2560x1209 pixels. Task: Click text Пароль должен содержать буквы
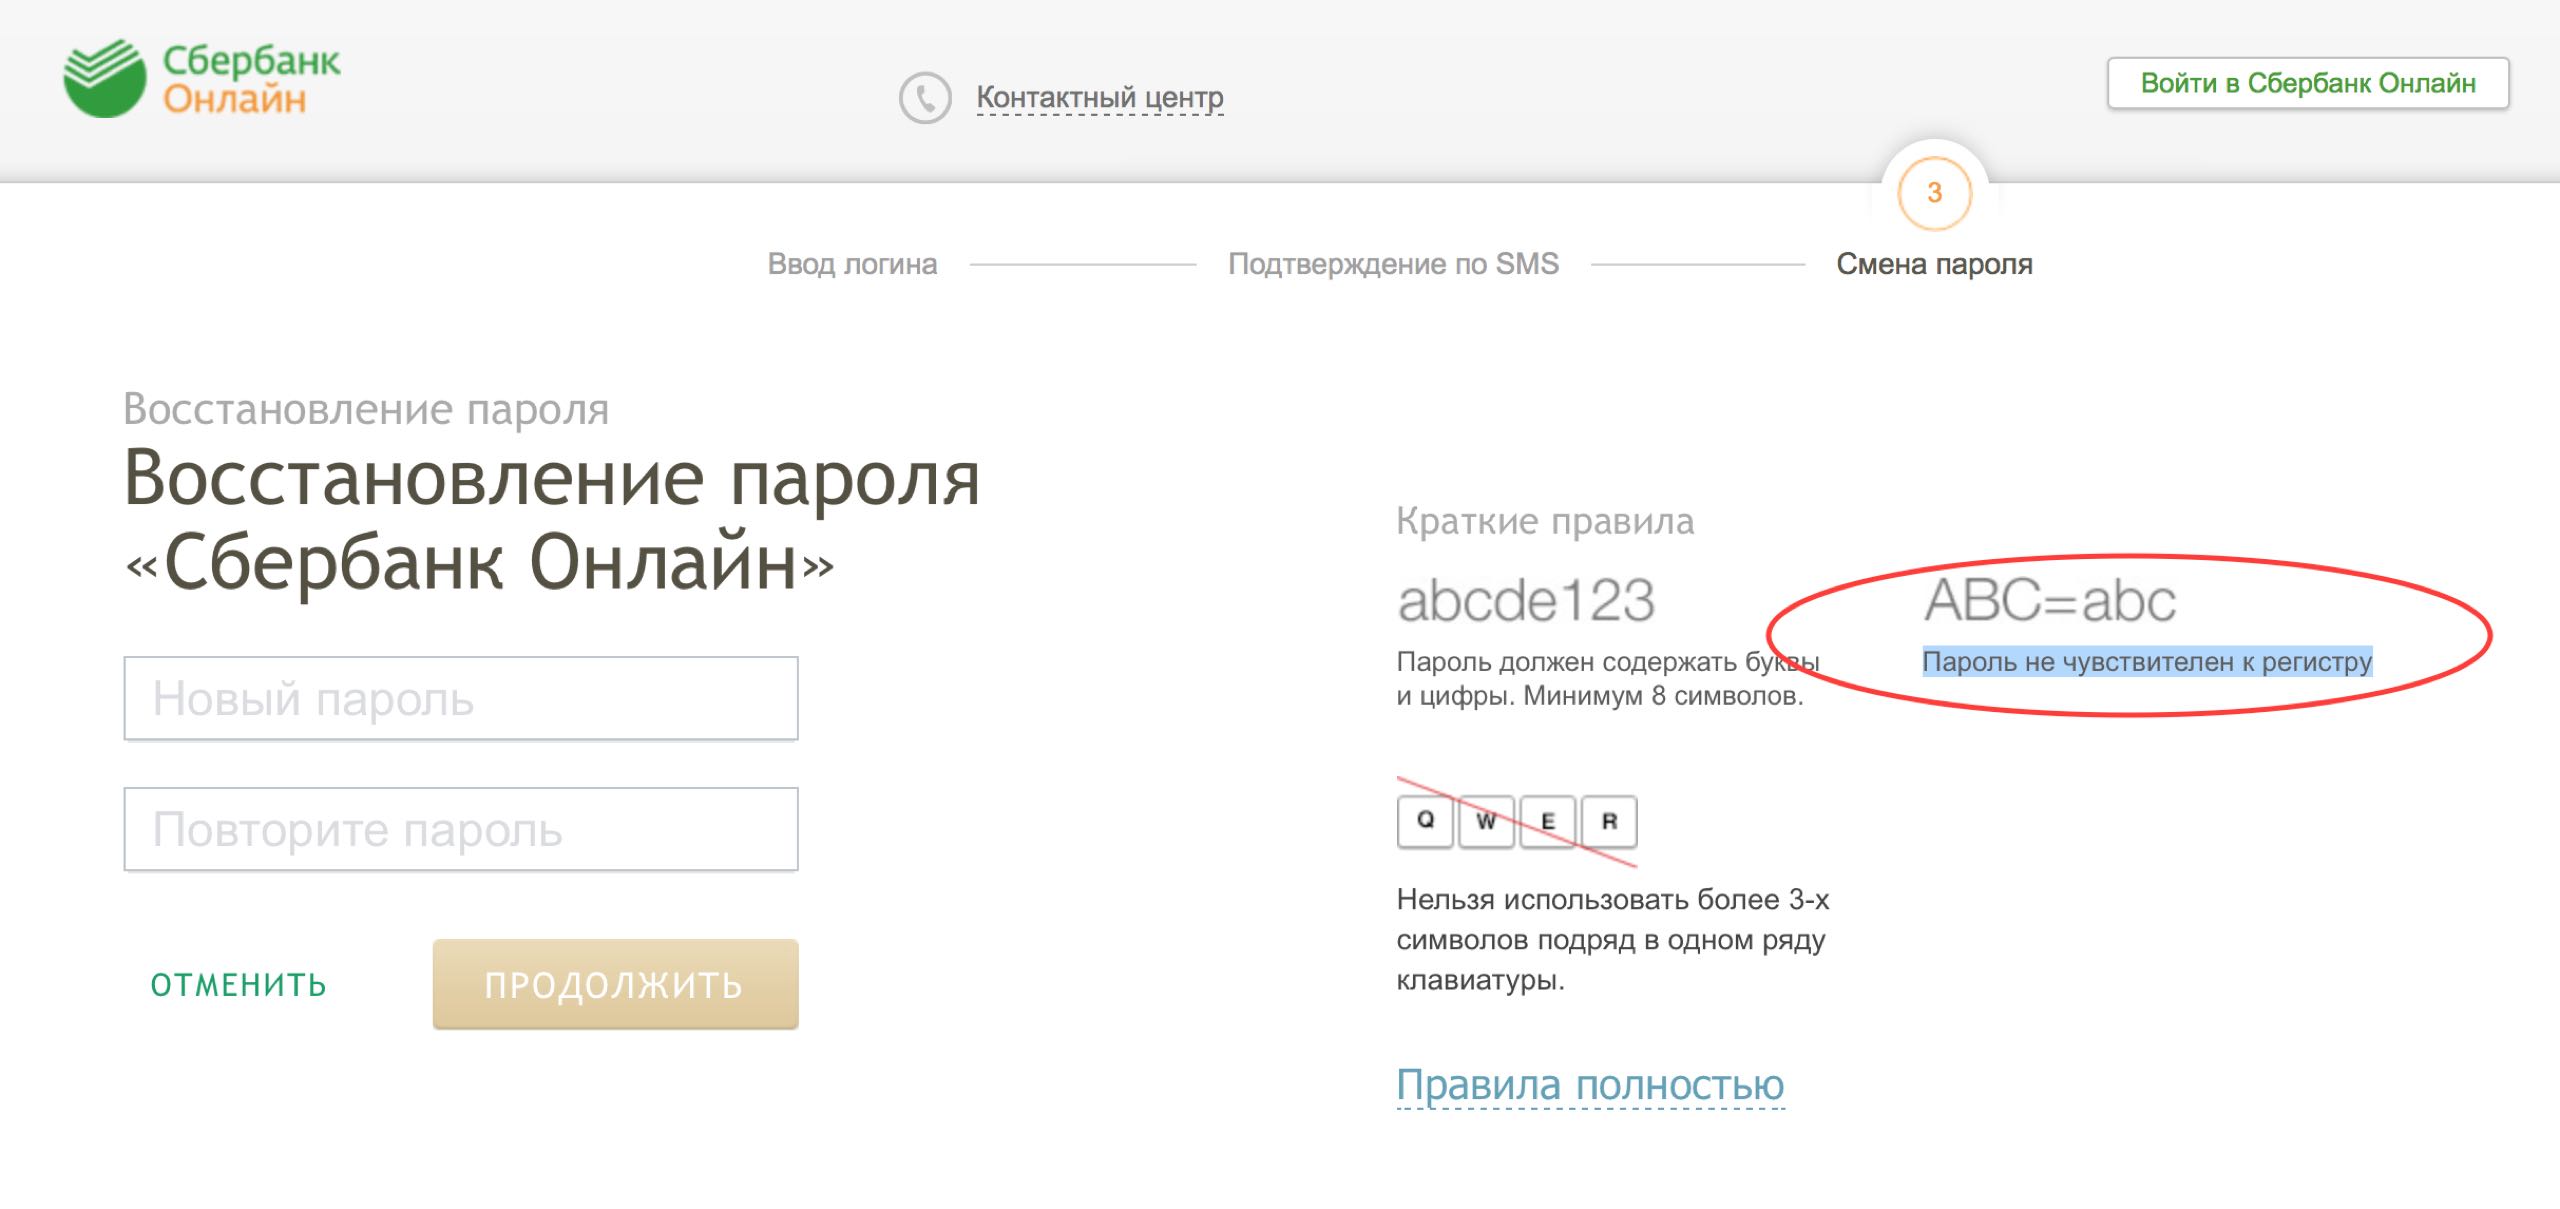pyautogui.click(x=1608, y=662)
